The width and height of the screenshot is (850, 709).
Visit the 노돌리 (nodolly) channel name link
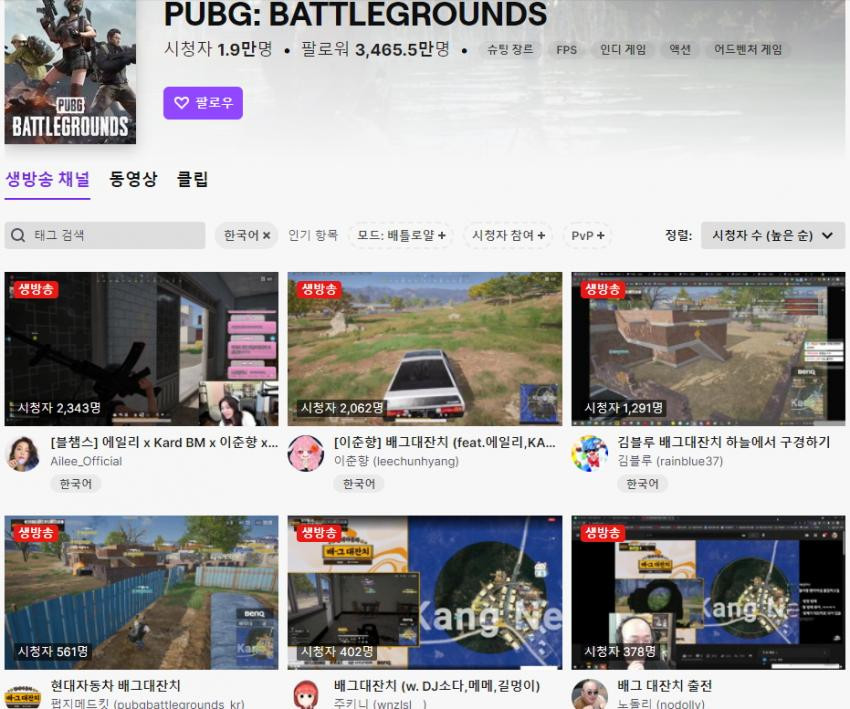661,704
